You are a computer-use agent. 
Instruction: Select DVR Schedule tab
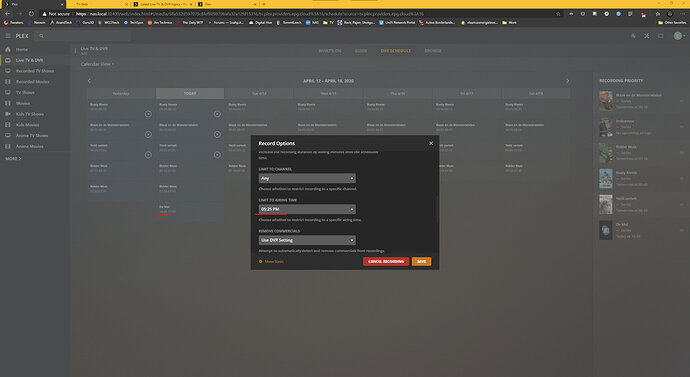[396, 51]
